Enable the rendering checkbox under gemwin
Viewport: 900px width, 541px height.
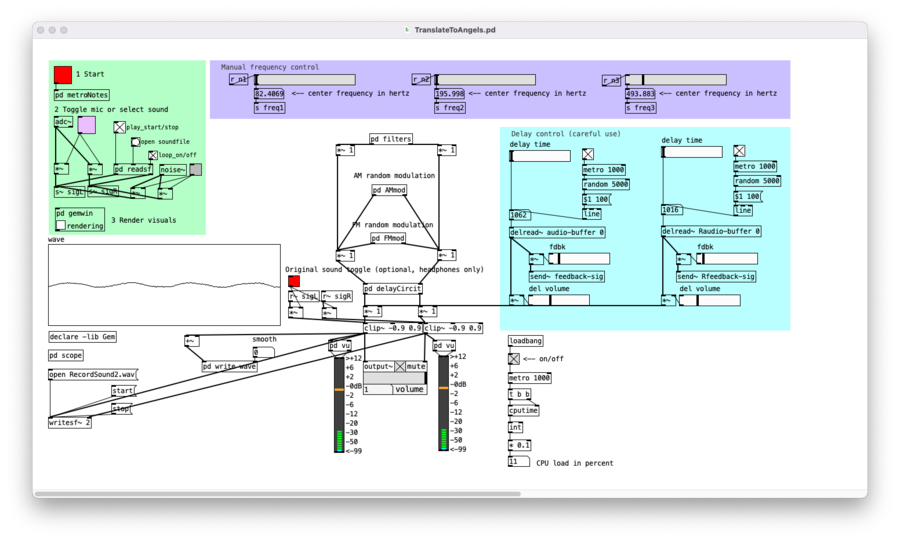pos(60,226)
